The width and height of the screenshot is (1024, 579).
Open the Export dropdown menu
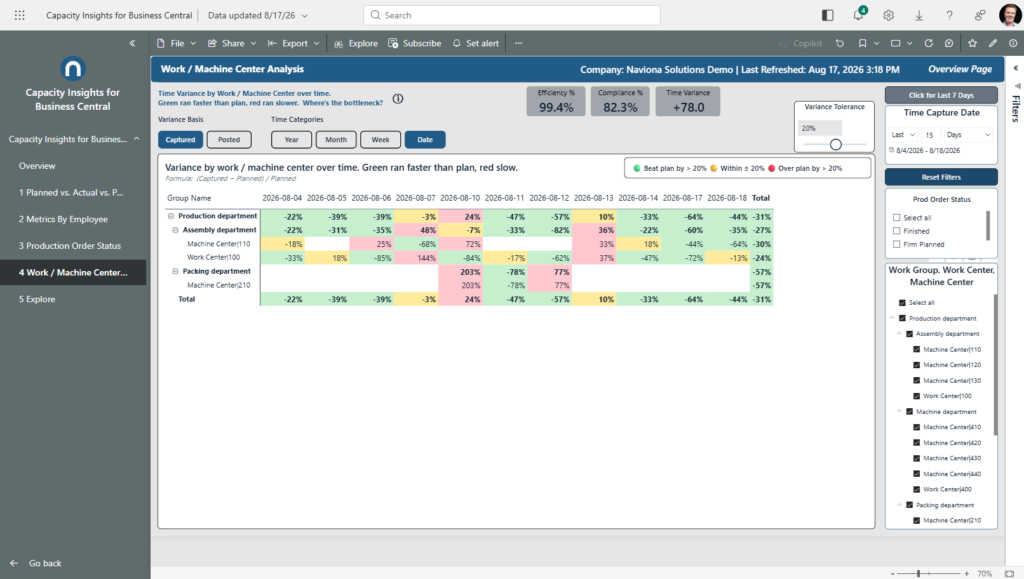(293, 43)
